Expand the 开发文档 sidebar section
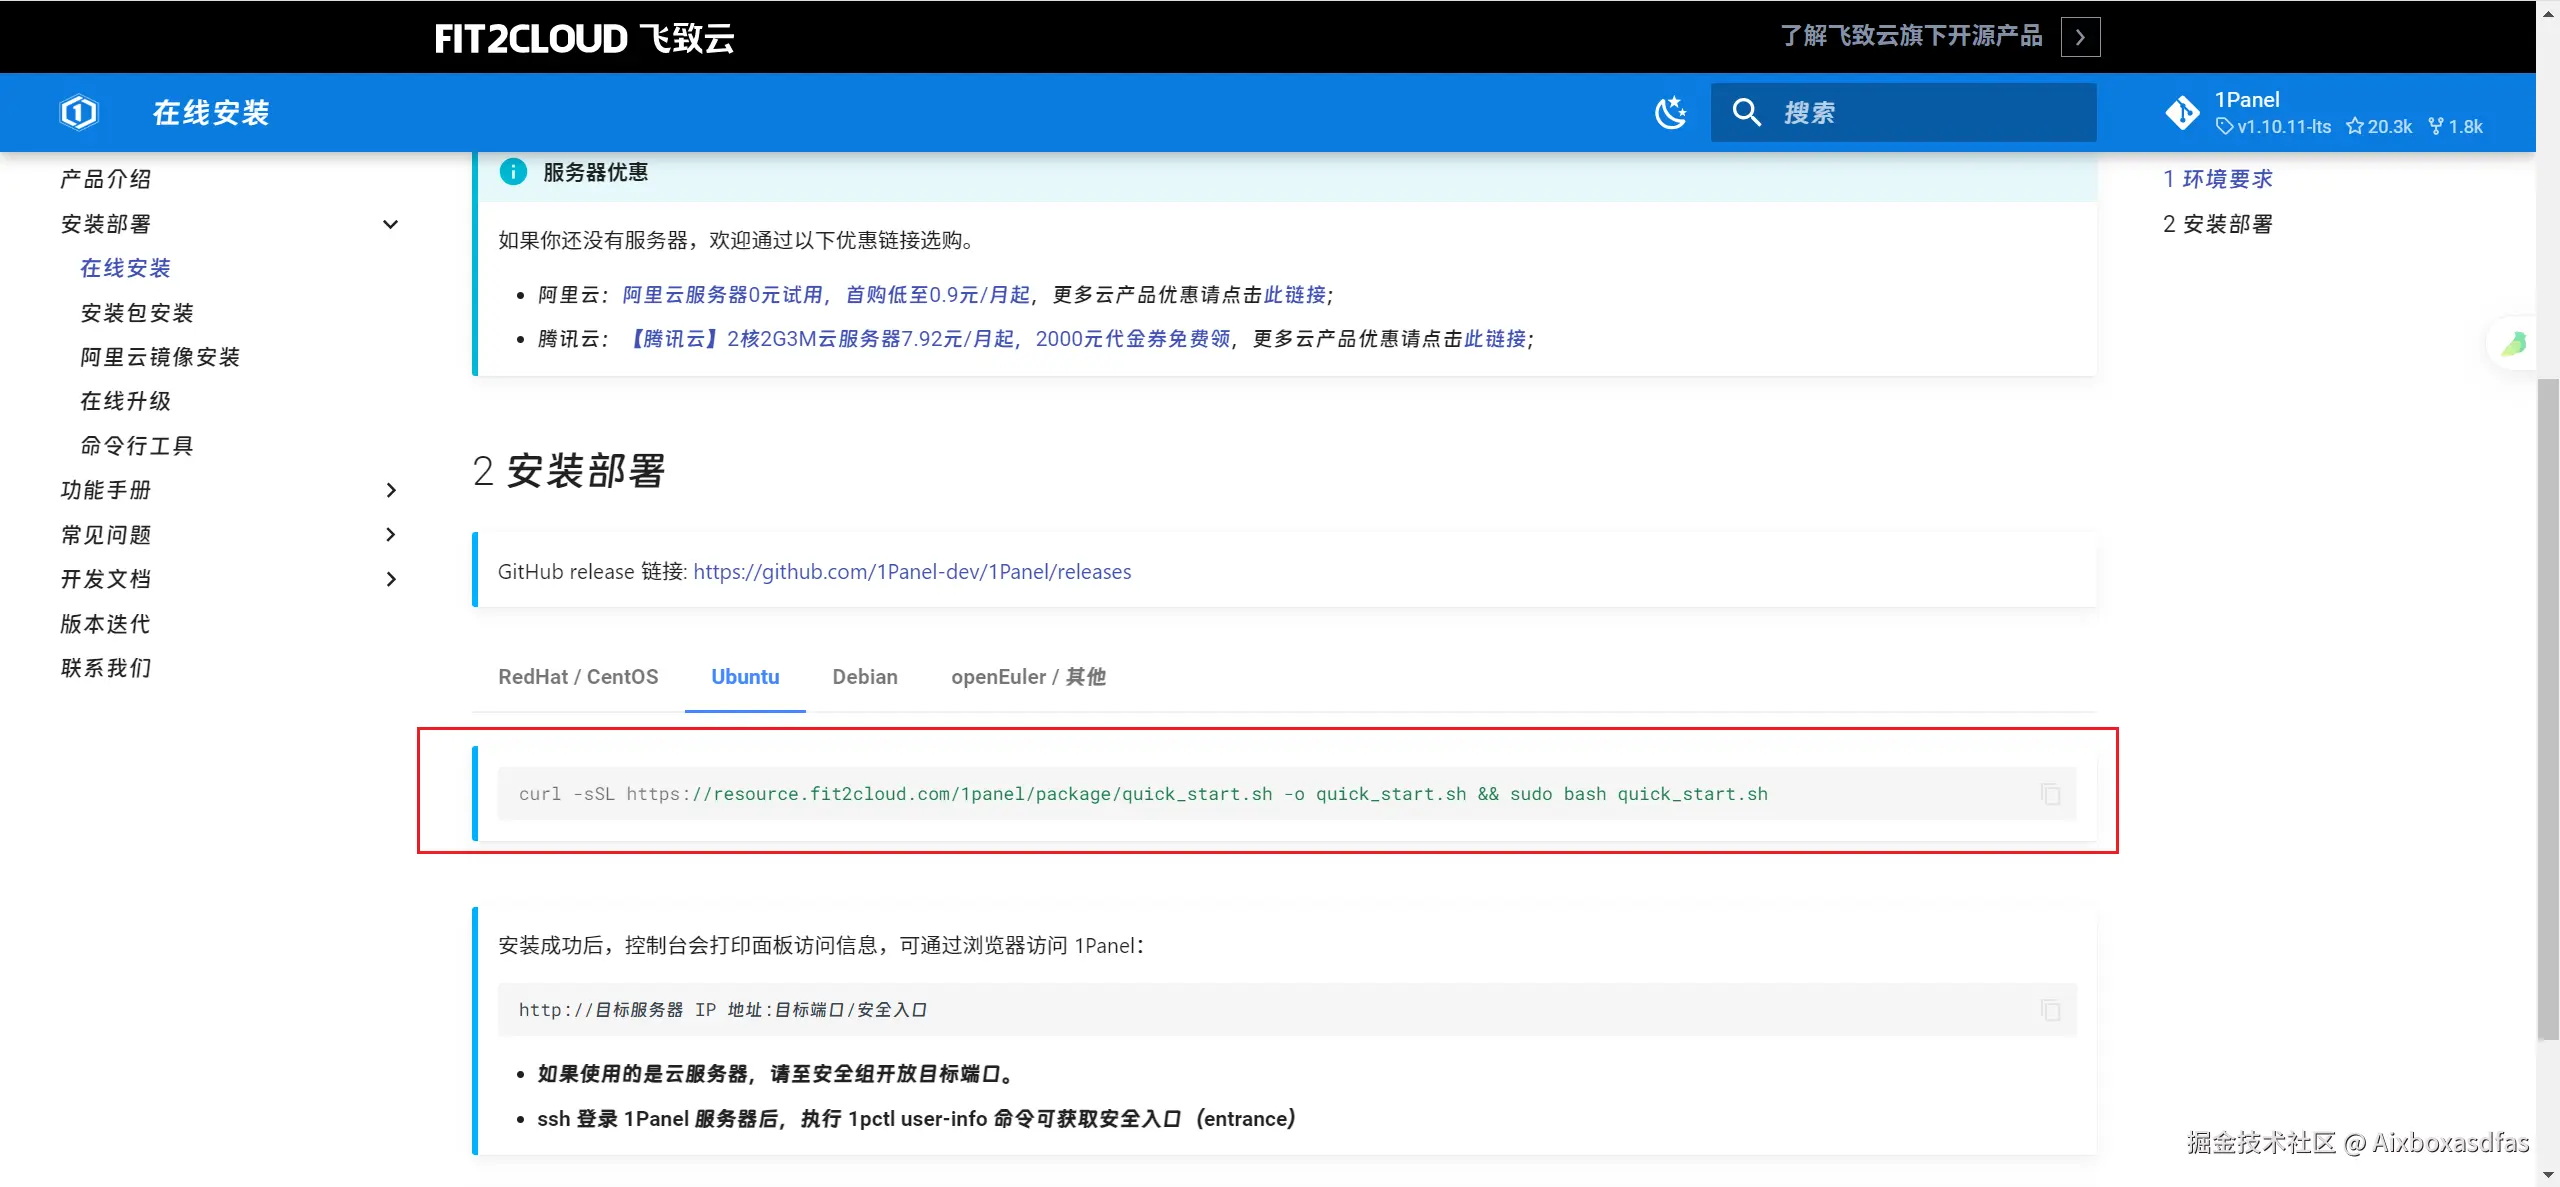Image resolution: width=2560 pixels, height=1187 pixels. pos(391,579)
